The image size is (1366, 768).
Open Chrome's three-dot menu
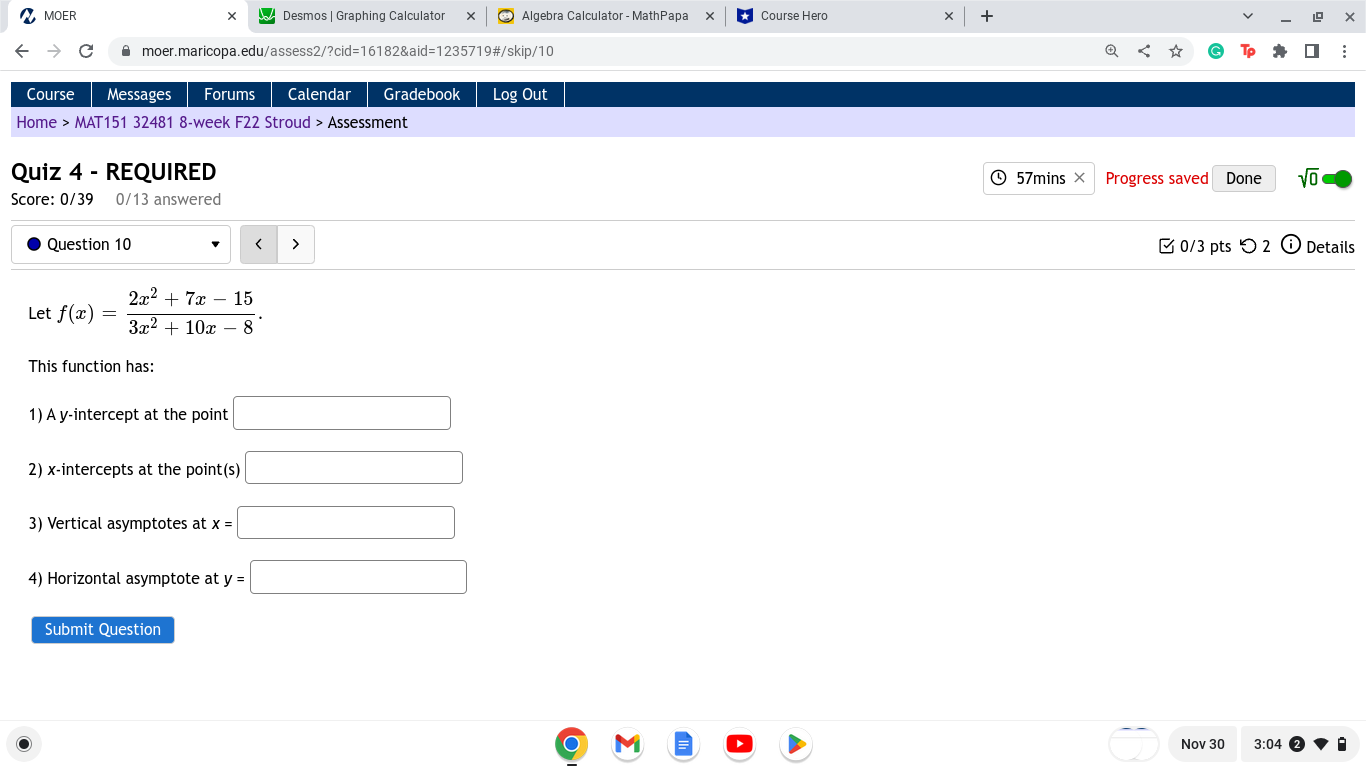point(1344,51)
